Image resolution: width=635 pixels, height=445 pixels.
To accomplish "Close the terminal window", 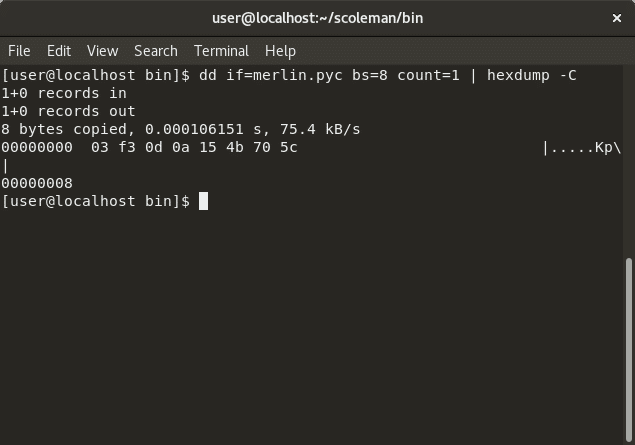I will [616, 18].
